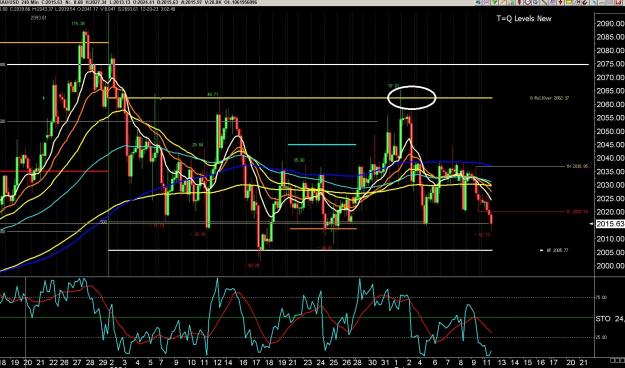The image size is (625, 368).
Task: Click date label 22 on time axis
Action: [53, 363]
